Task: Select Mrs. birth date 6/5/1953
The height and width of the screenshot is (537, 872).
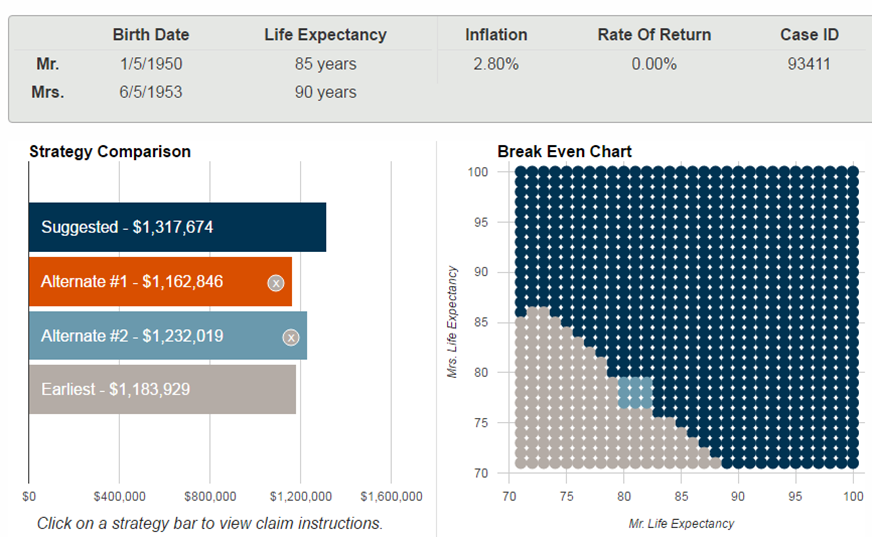Action: (151, 92)
